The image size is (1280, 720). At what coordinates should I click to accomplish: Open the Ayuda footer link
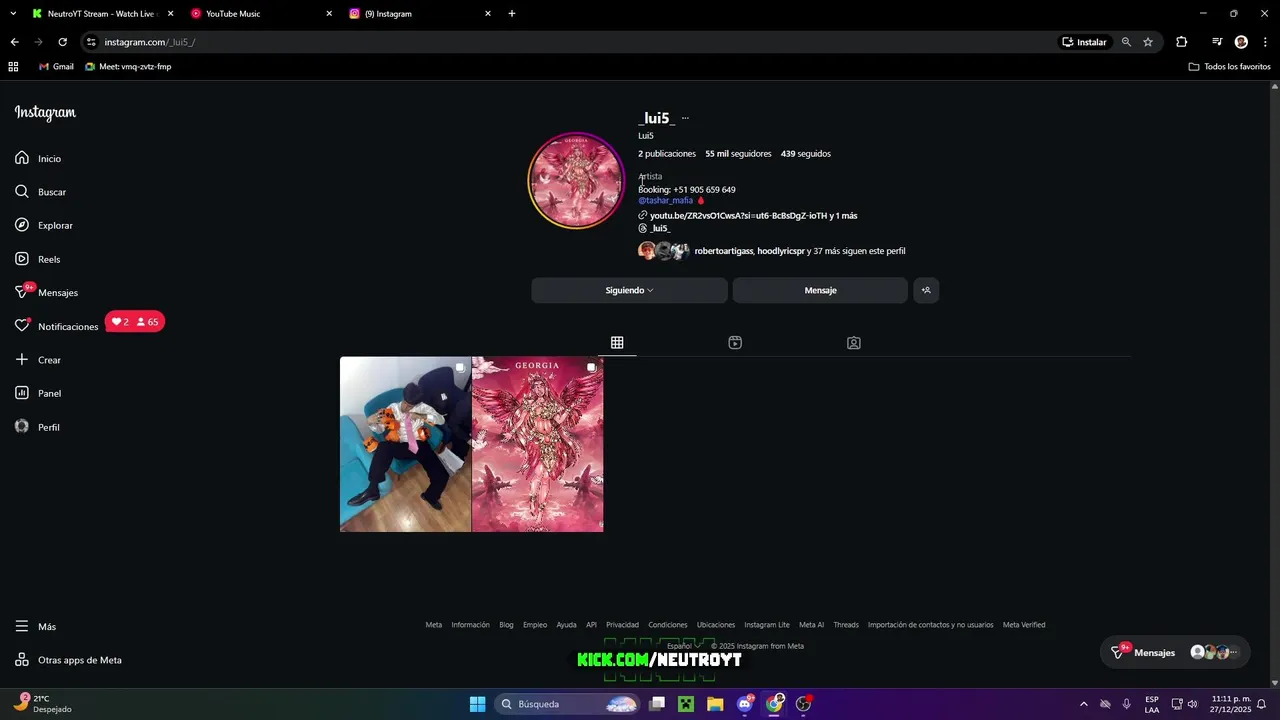point(566,625)
